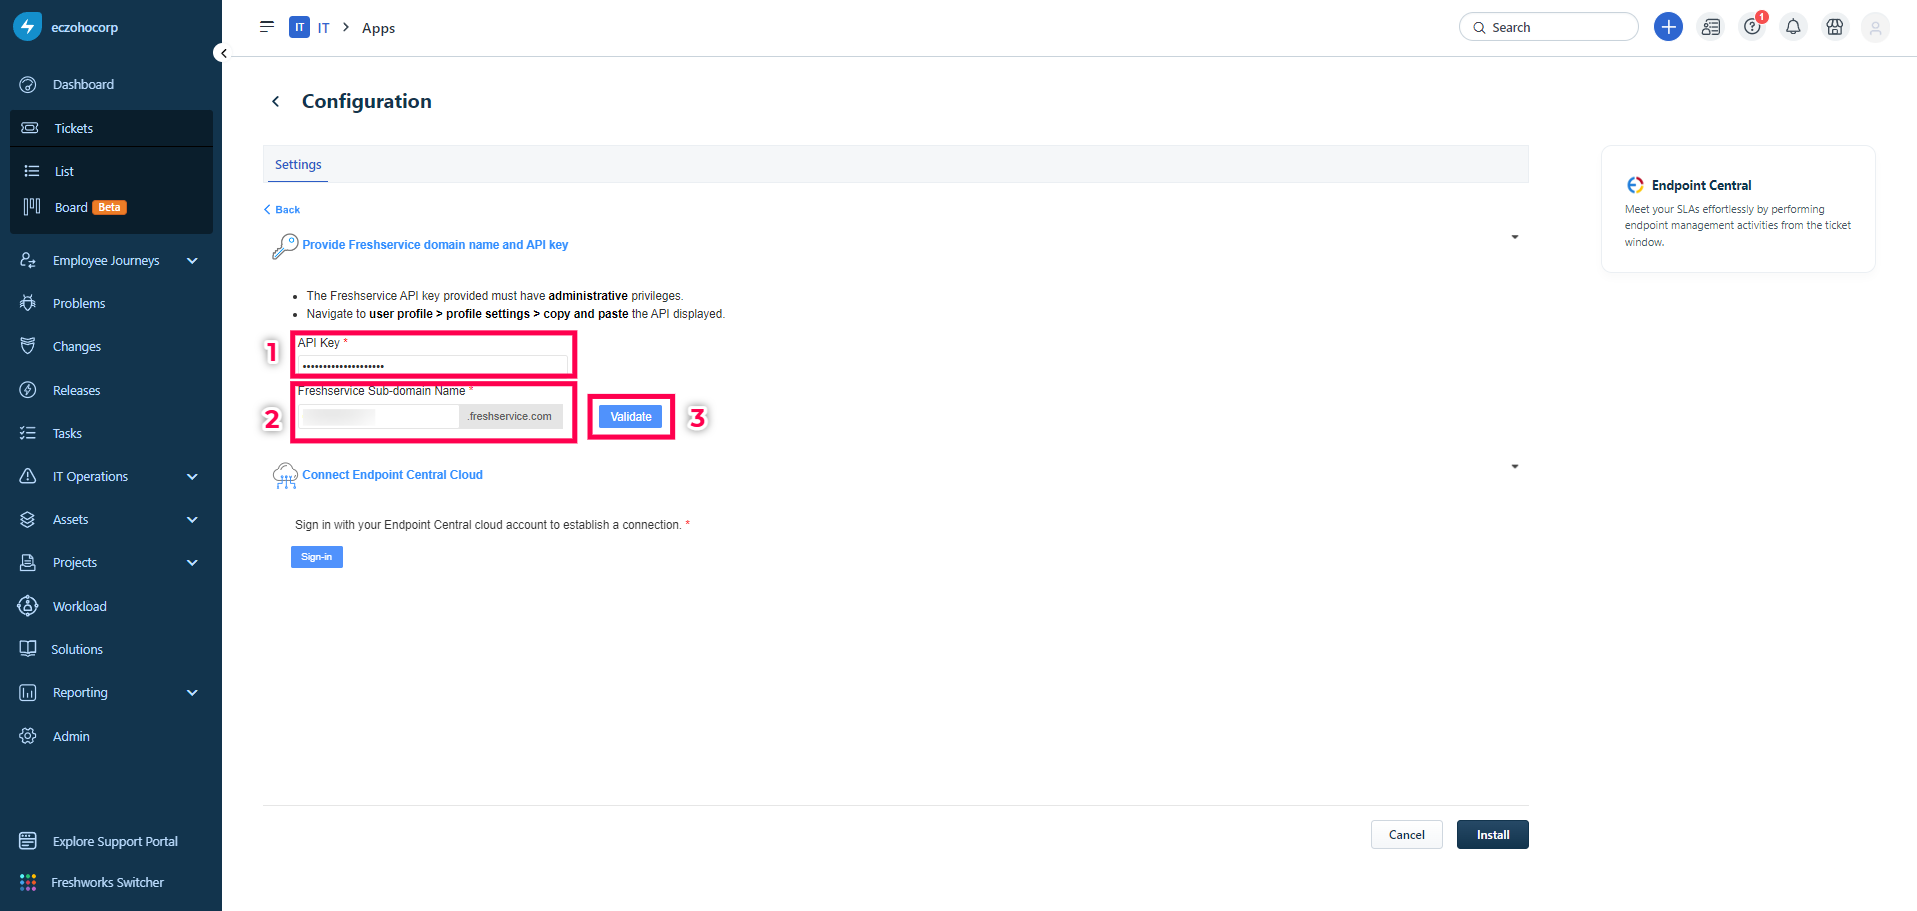Select the Settings tab

[298, 165]
